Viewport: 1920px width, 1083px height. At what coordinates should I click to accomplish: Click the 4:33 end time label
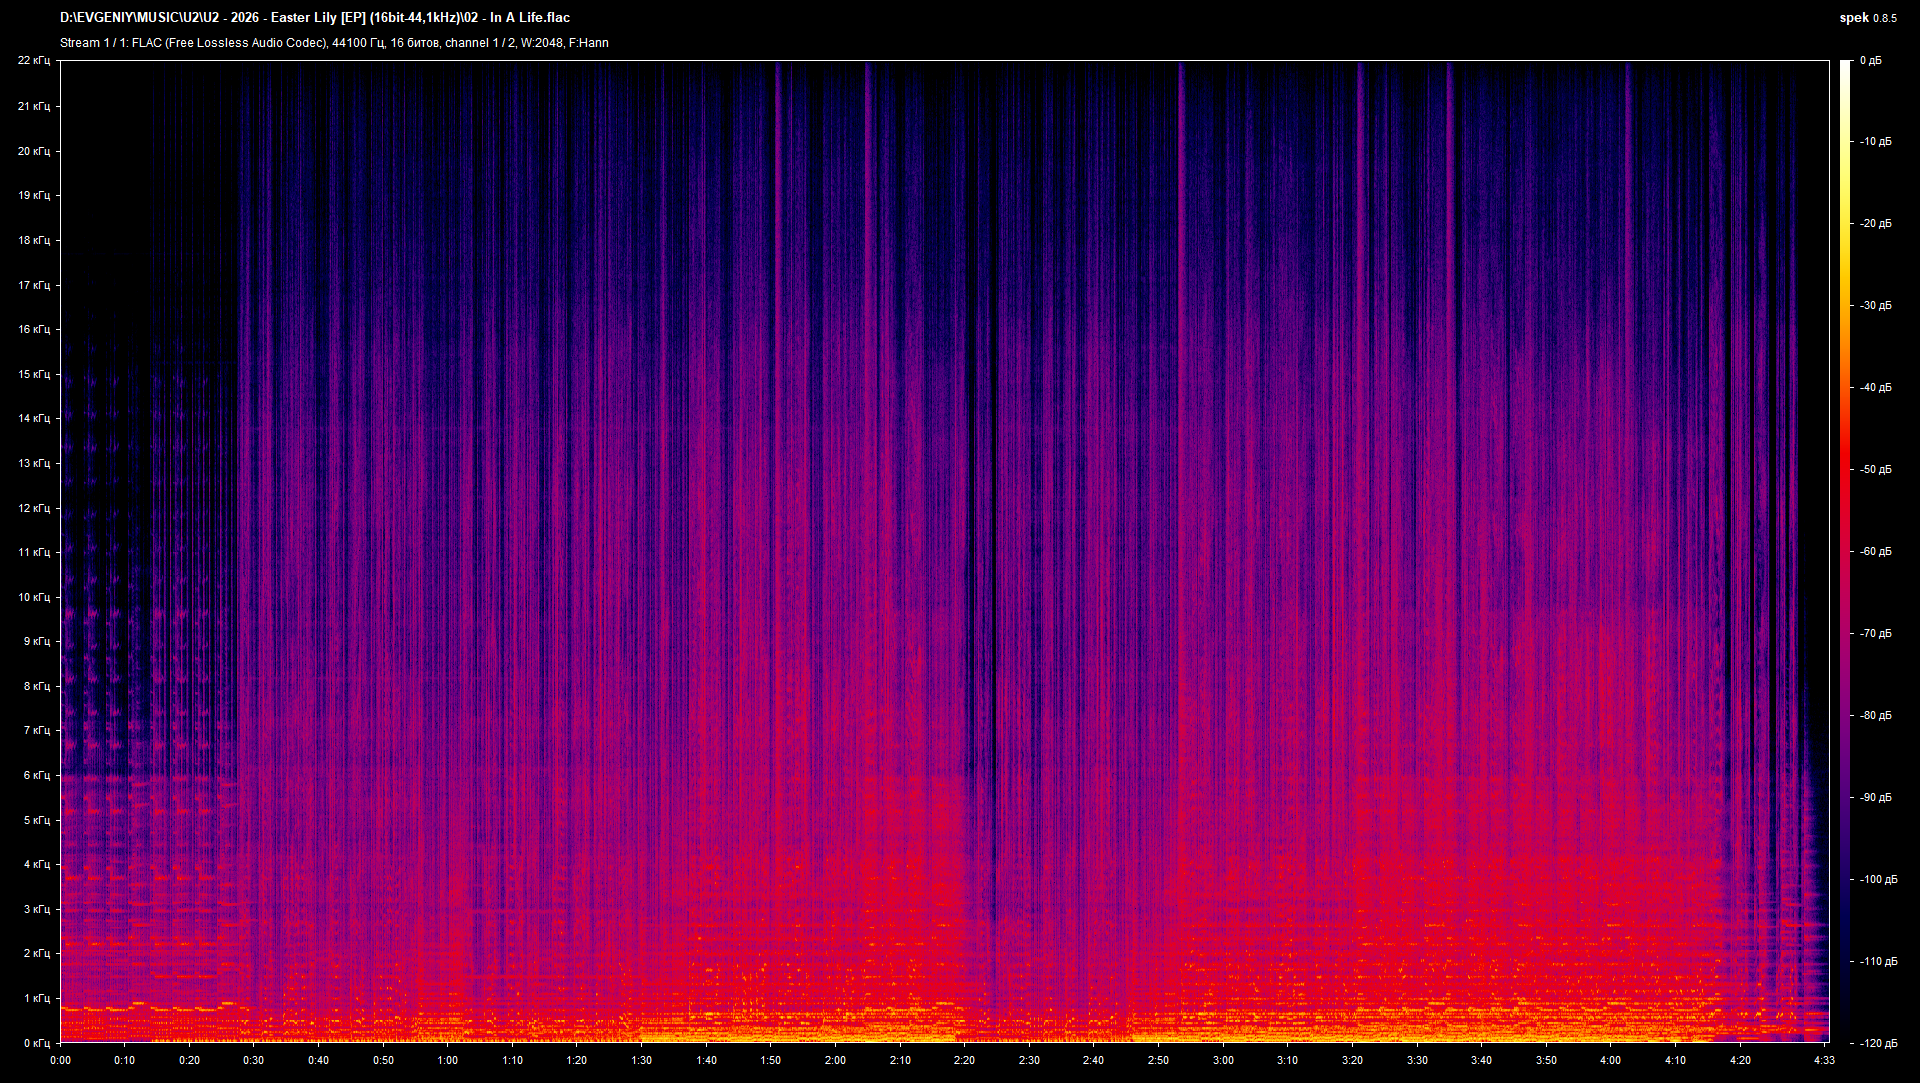[x=1823, y=1060]
